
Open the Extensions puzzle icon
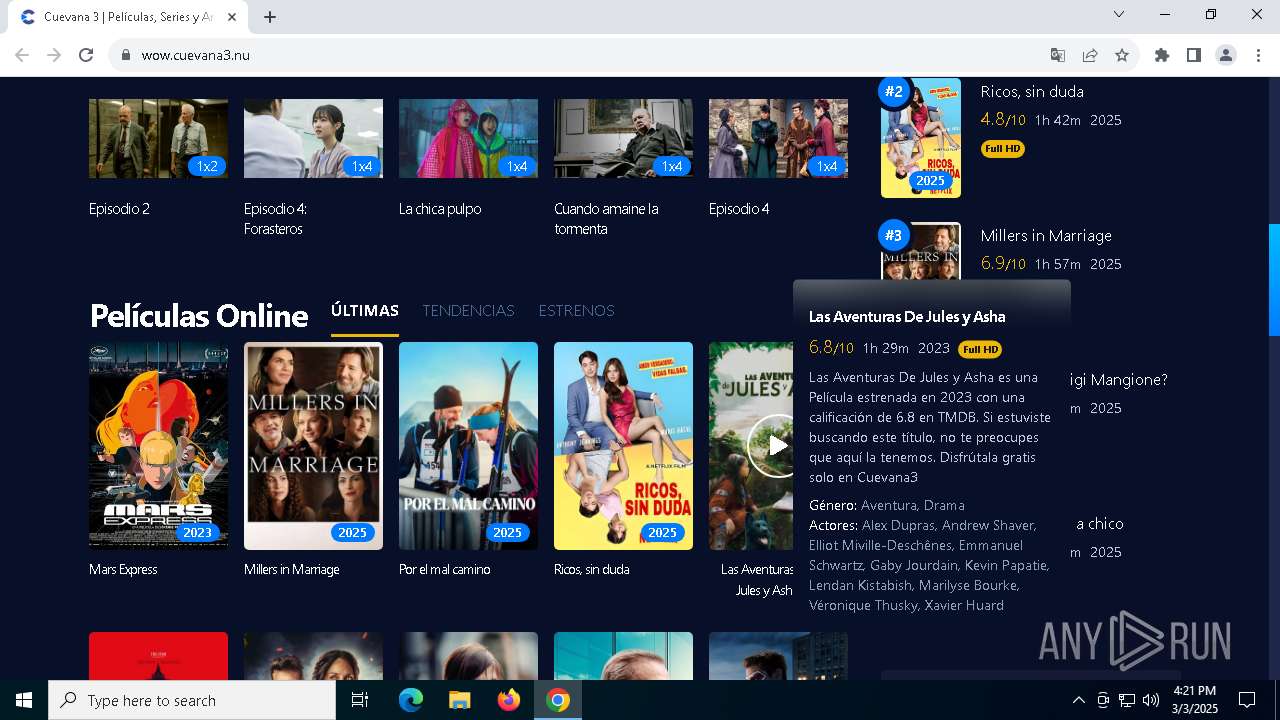[x=1162, y=55]
